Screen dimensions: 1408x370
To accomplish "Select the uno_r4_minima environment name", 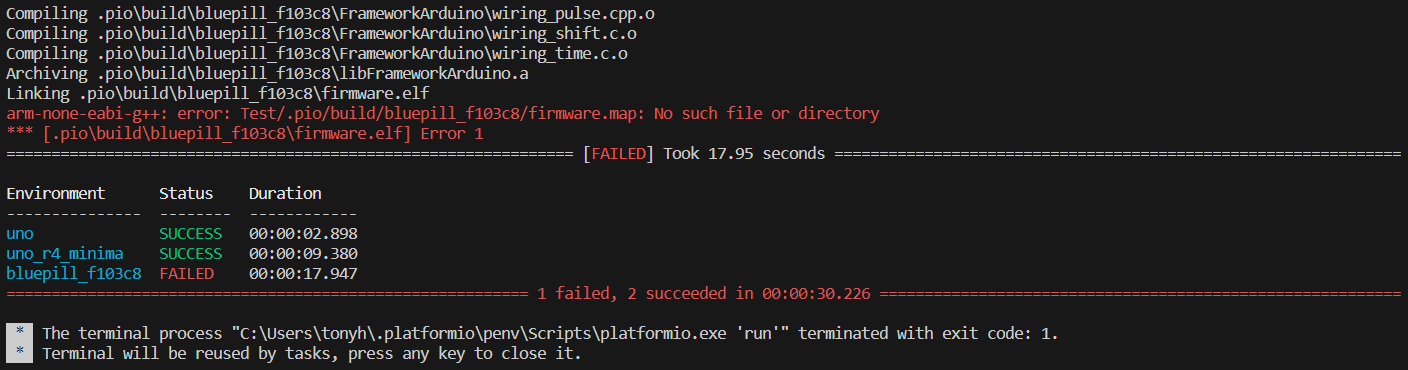I will coord(65,254).
